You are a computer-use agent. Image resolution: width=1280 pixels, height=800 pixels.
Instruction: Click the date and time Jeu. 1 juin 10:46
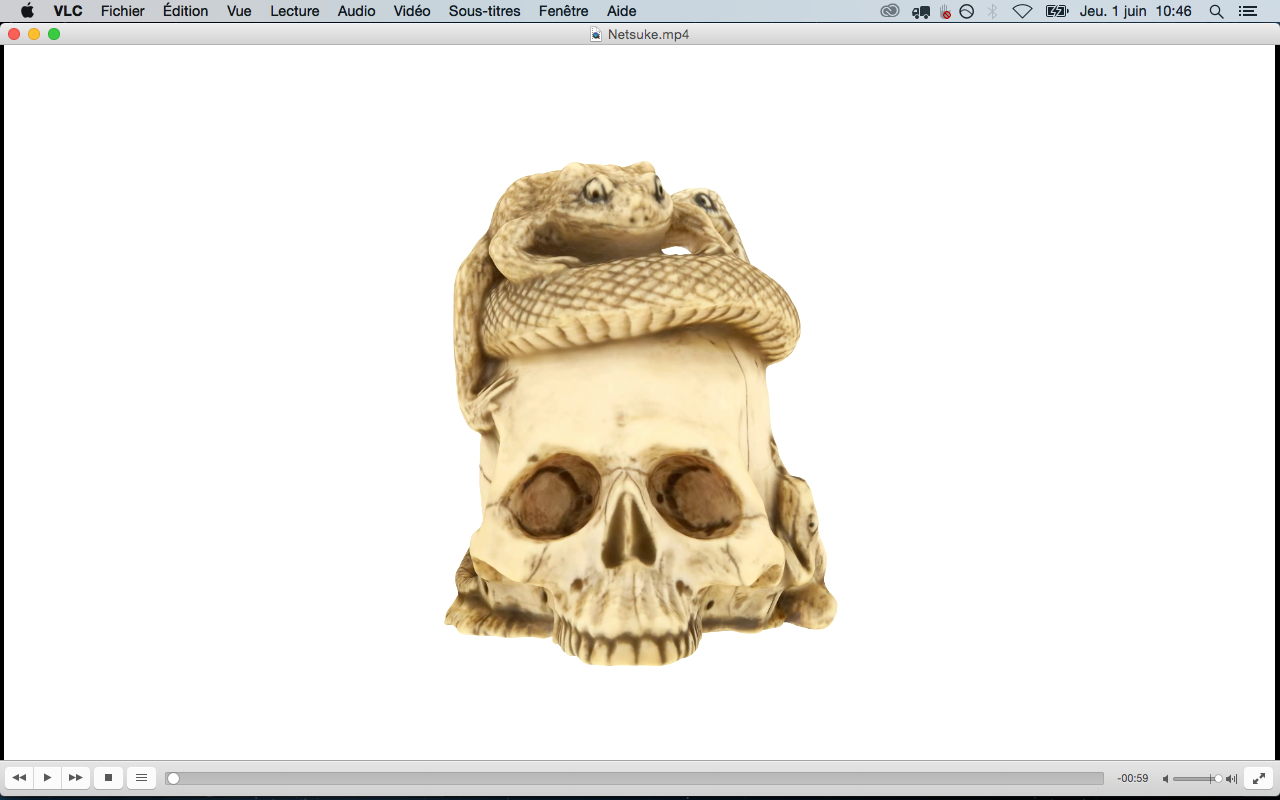pyautogui.click(x=1136, y=11)
